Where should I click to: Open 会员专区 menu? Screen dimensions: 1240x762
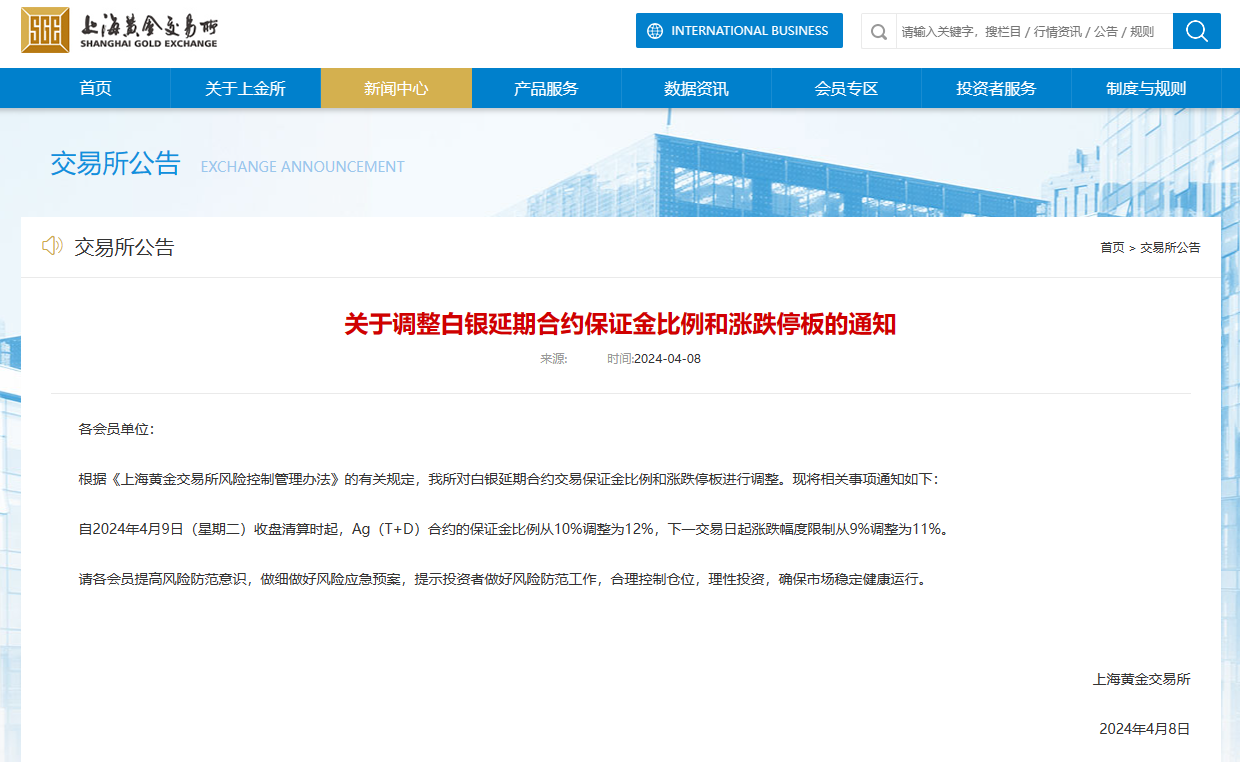coord(846,88)
